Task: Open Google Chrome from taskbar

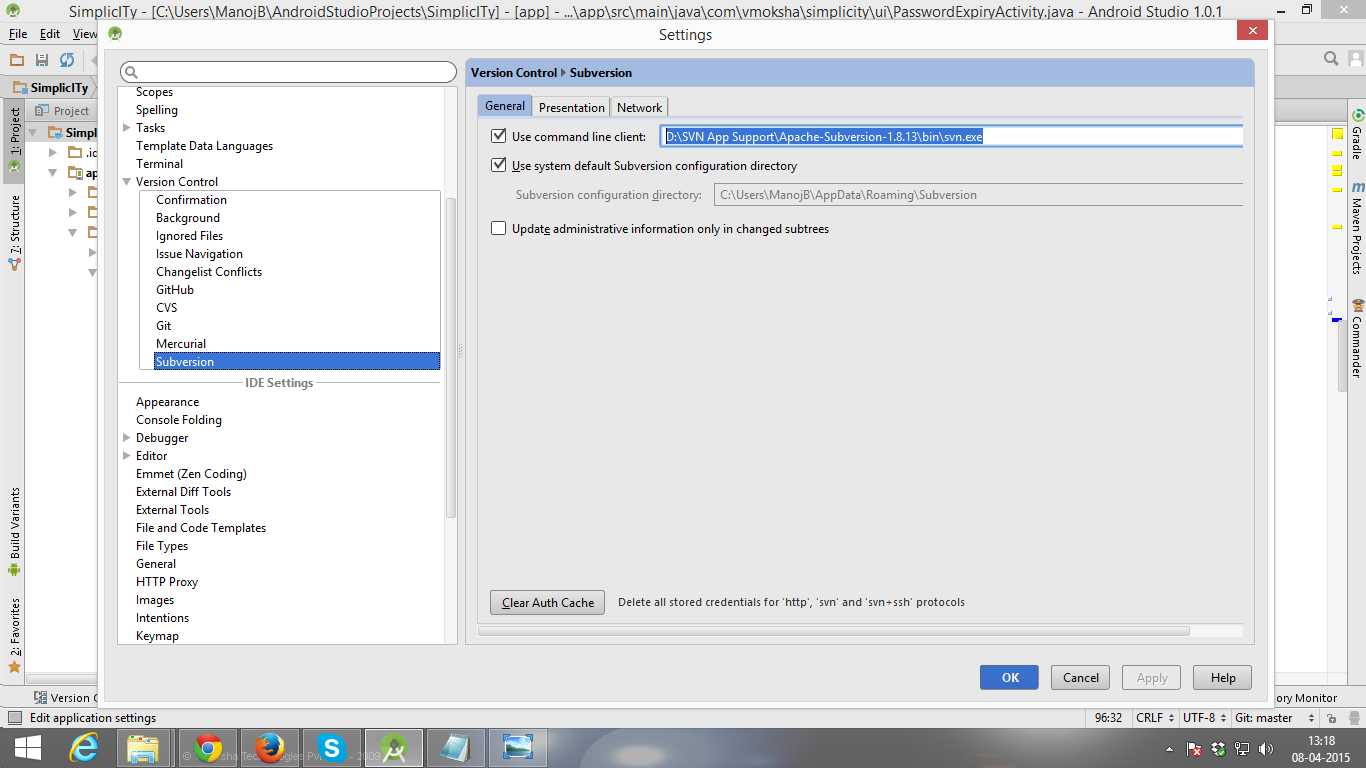Action: (x=208, y=748)
